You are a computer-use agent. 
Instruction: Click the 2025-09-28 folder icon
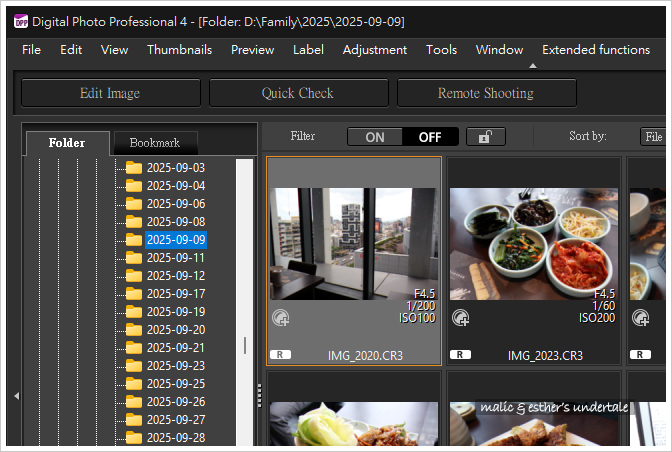pyautogui.click(x=134, y=437)
